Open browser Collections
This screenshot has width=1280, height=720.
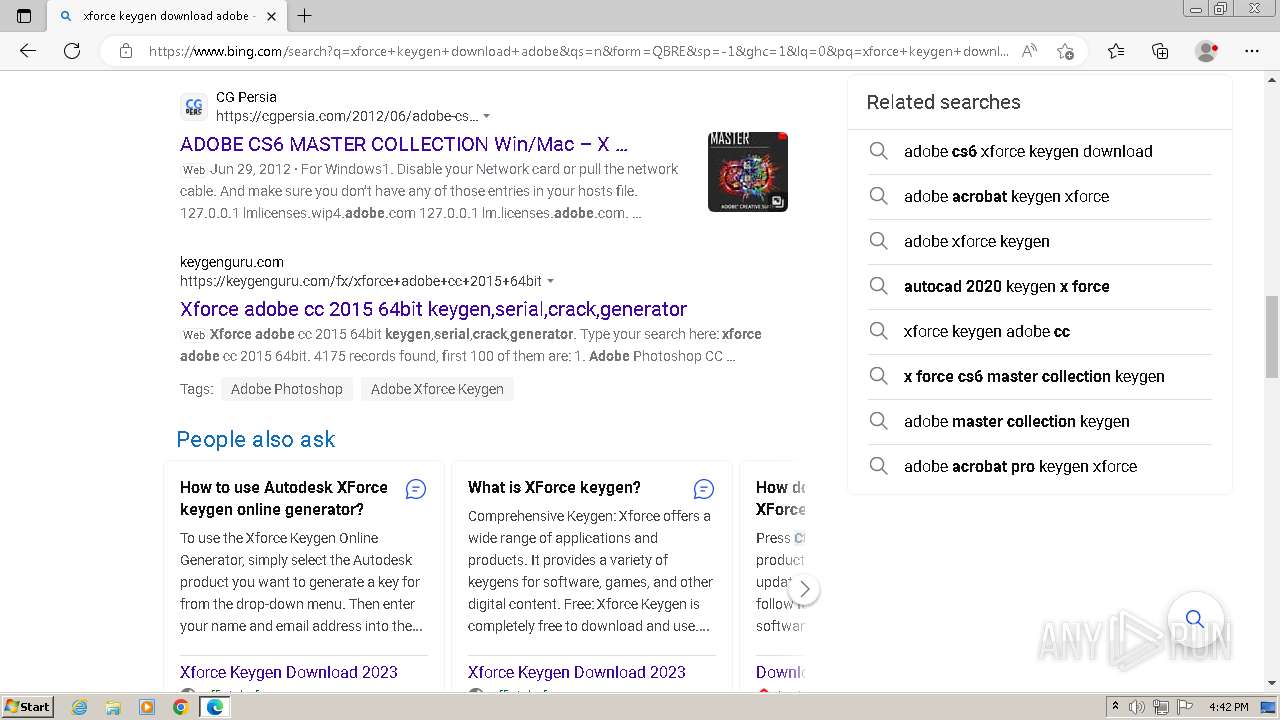pos(1160,51)
